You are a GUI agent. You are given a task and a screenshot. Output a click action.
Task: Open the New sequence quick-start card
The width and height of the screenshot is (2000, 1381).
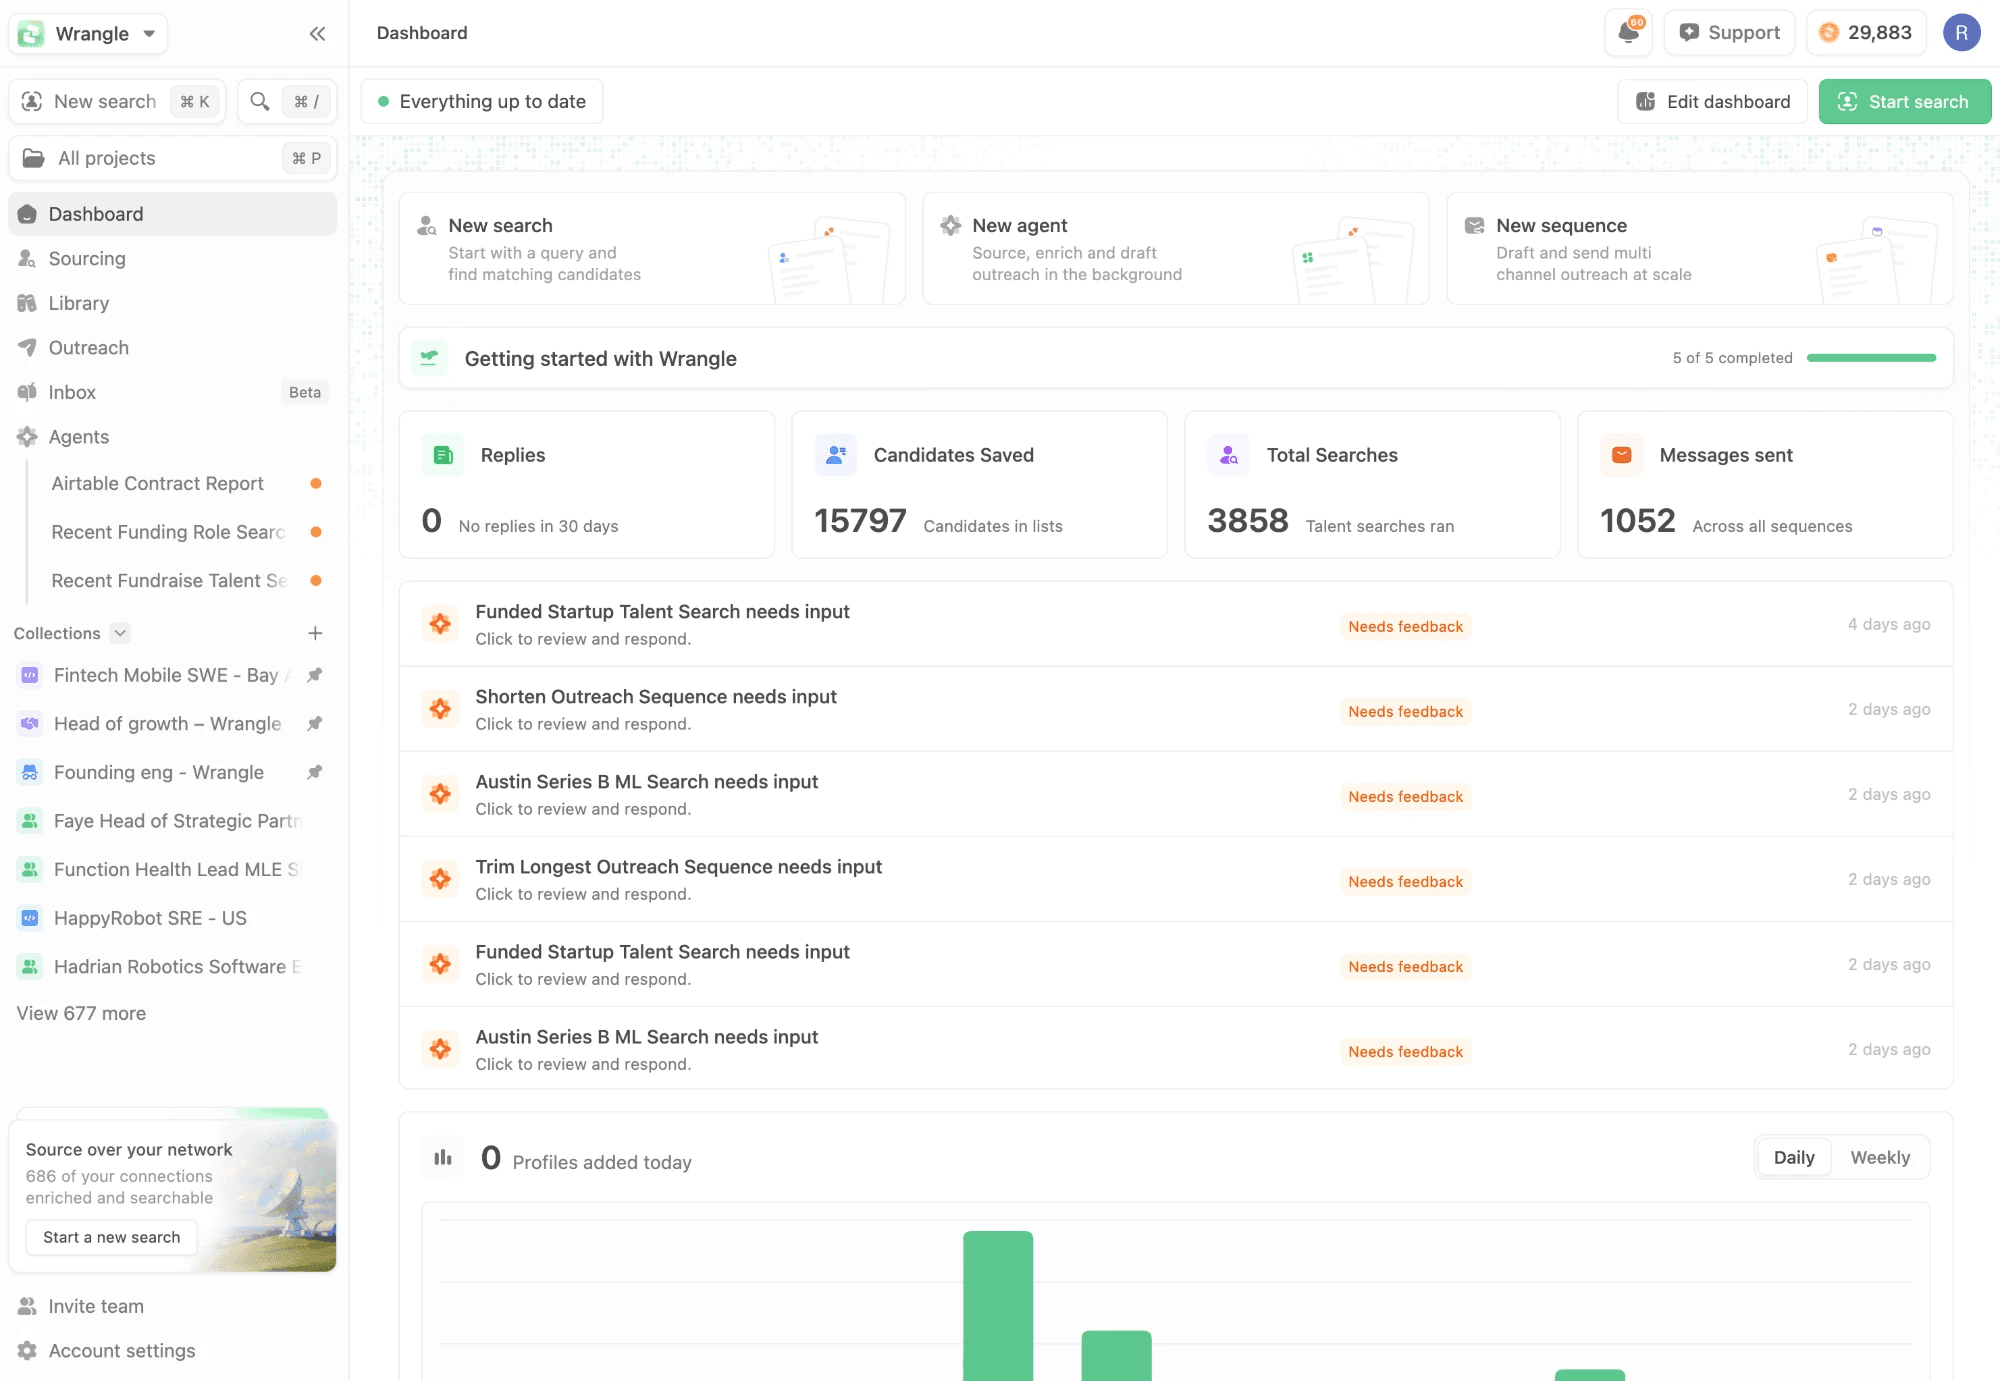(x=1700, y=248)
